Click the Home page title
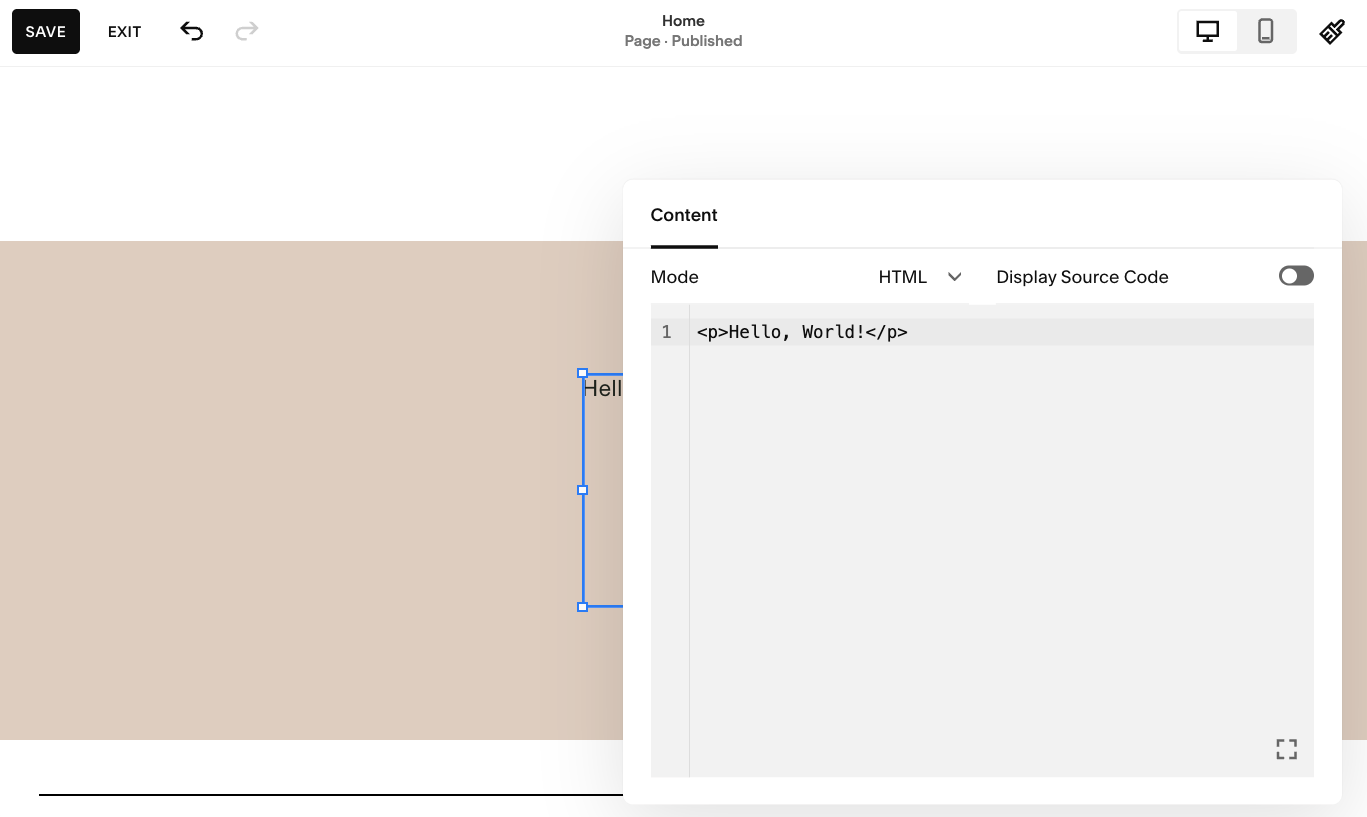The width and height of the screenshot is (1367, 817). pos(683,20)
